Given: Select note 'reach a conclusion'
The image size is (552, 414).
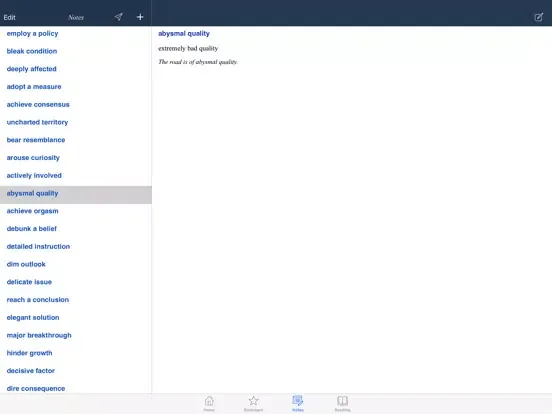Looking at the screenshot, I should click(x=76, y=300).
